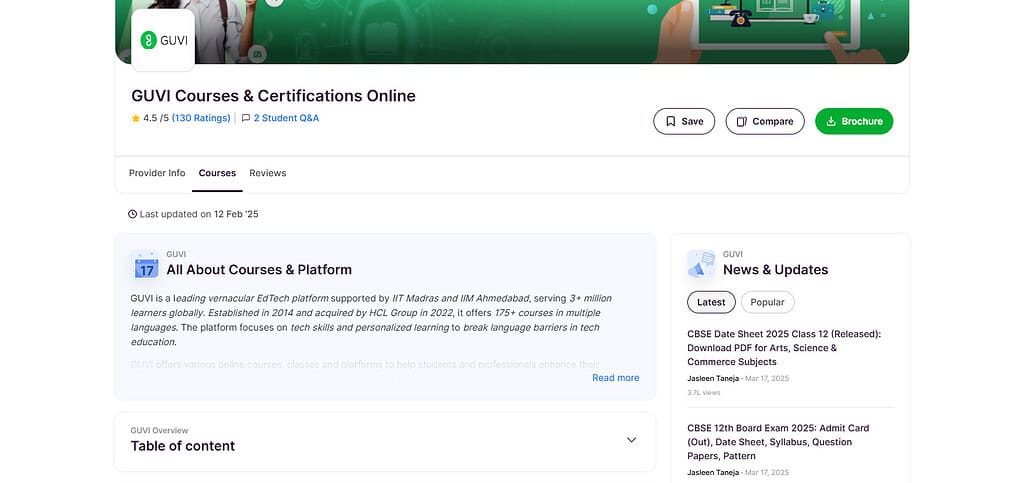The image size is (1024, 483).
Task: Click the GUVI Courses & Certifications Online title
Action: (273, 96)
